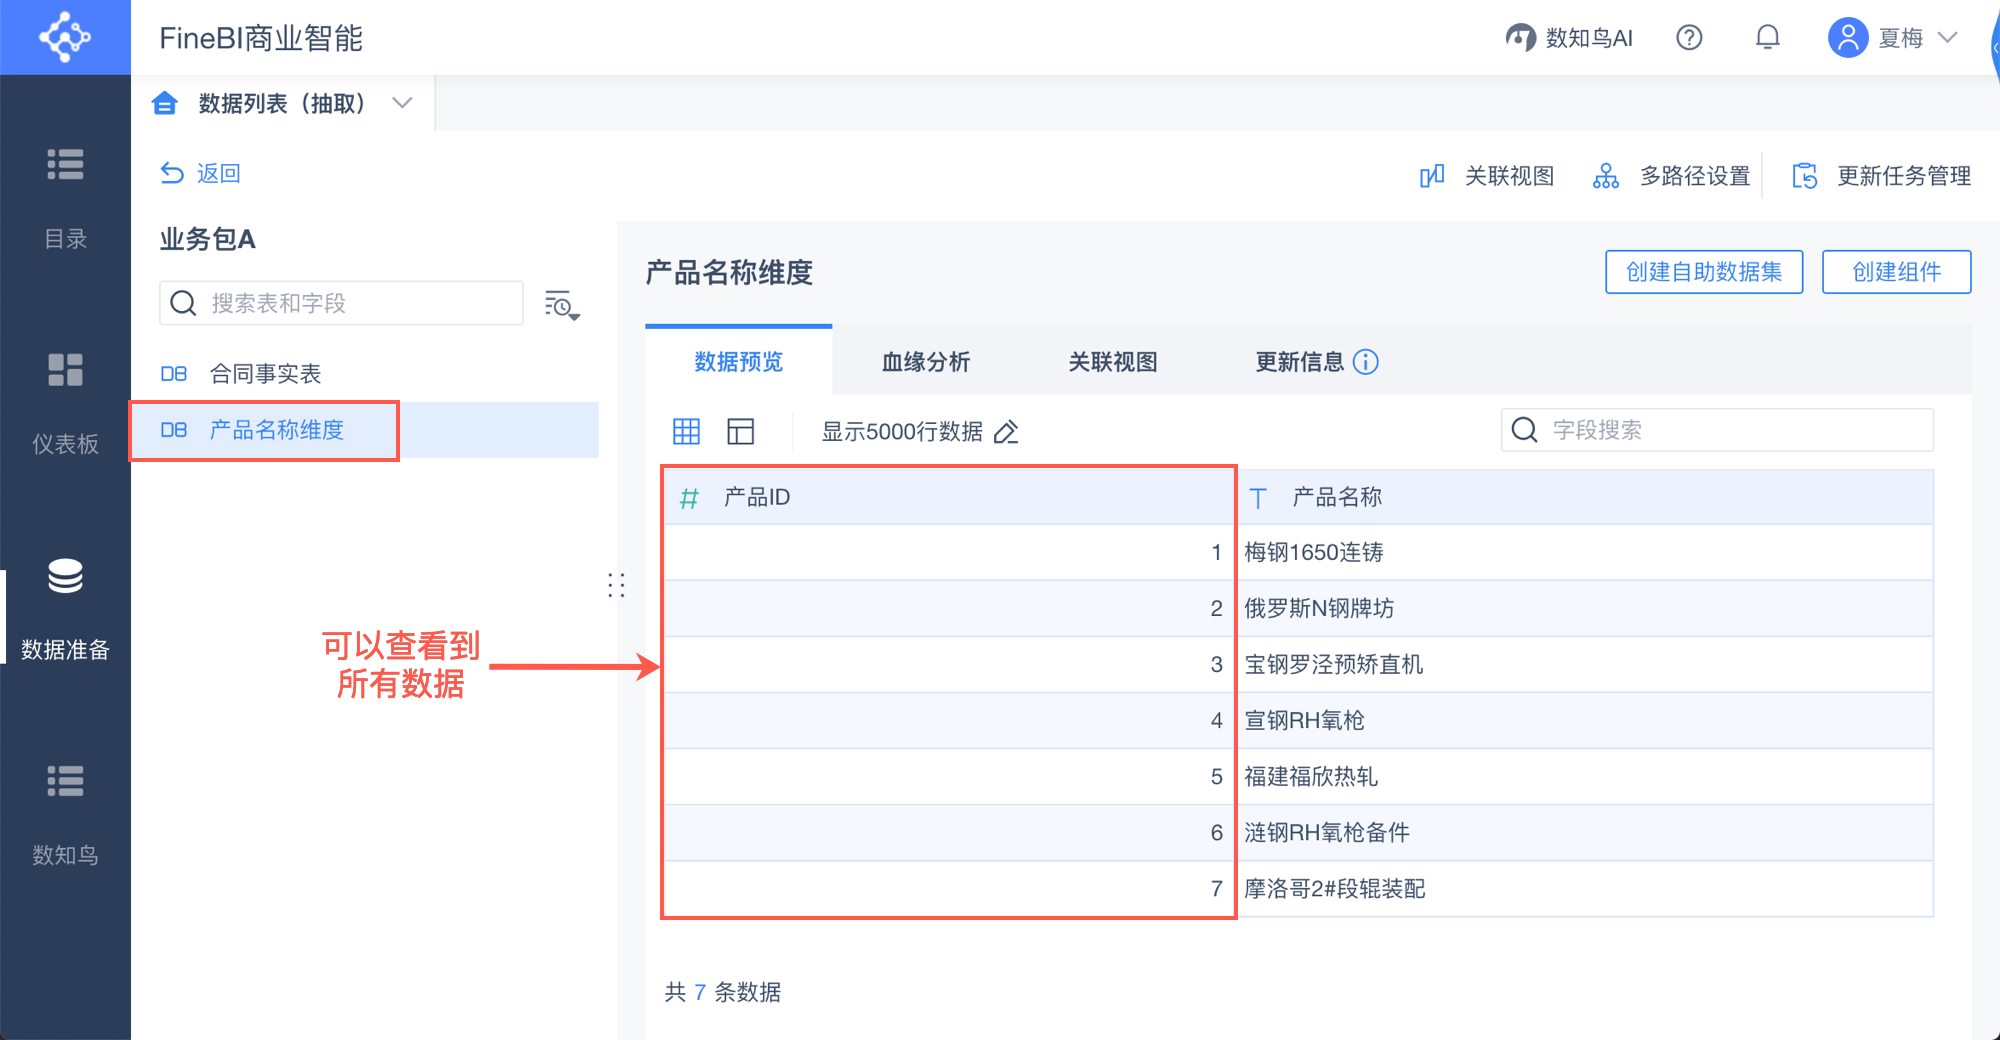Click the help question mark icon
This screenshot has width=2000, height=1040.
[1689, 38]
